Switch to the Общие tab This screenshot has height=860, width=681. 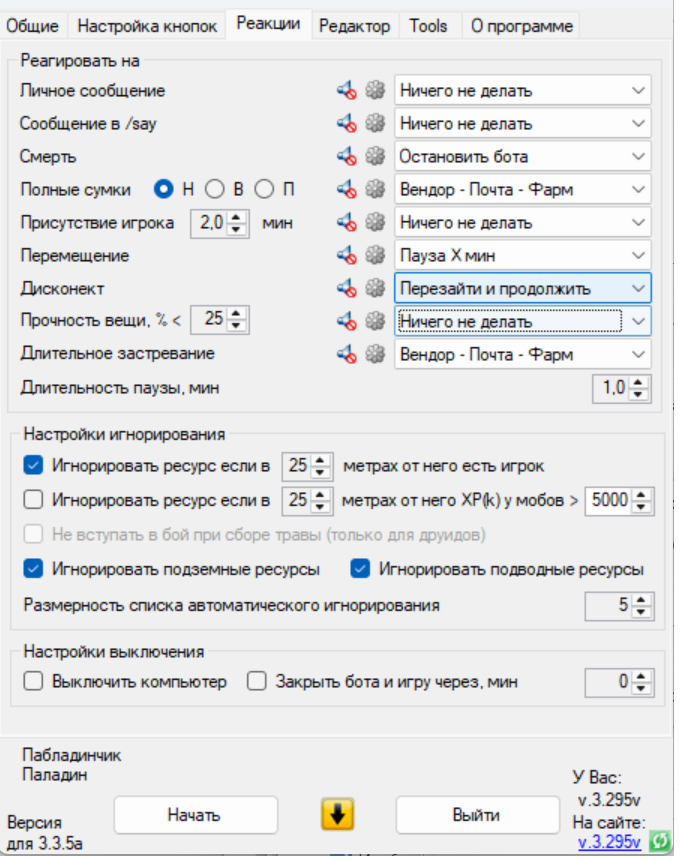32,26
